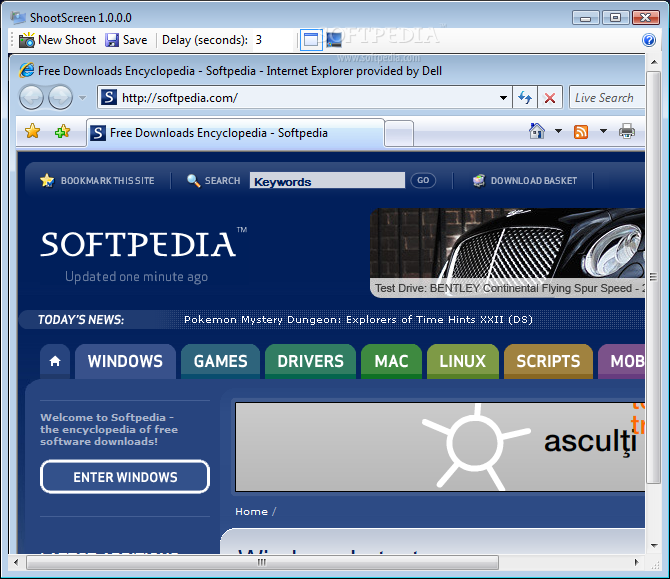Click the ENTER WINDOWS button

pyautogui.click(x=125, y=477)
